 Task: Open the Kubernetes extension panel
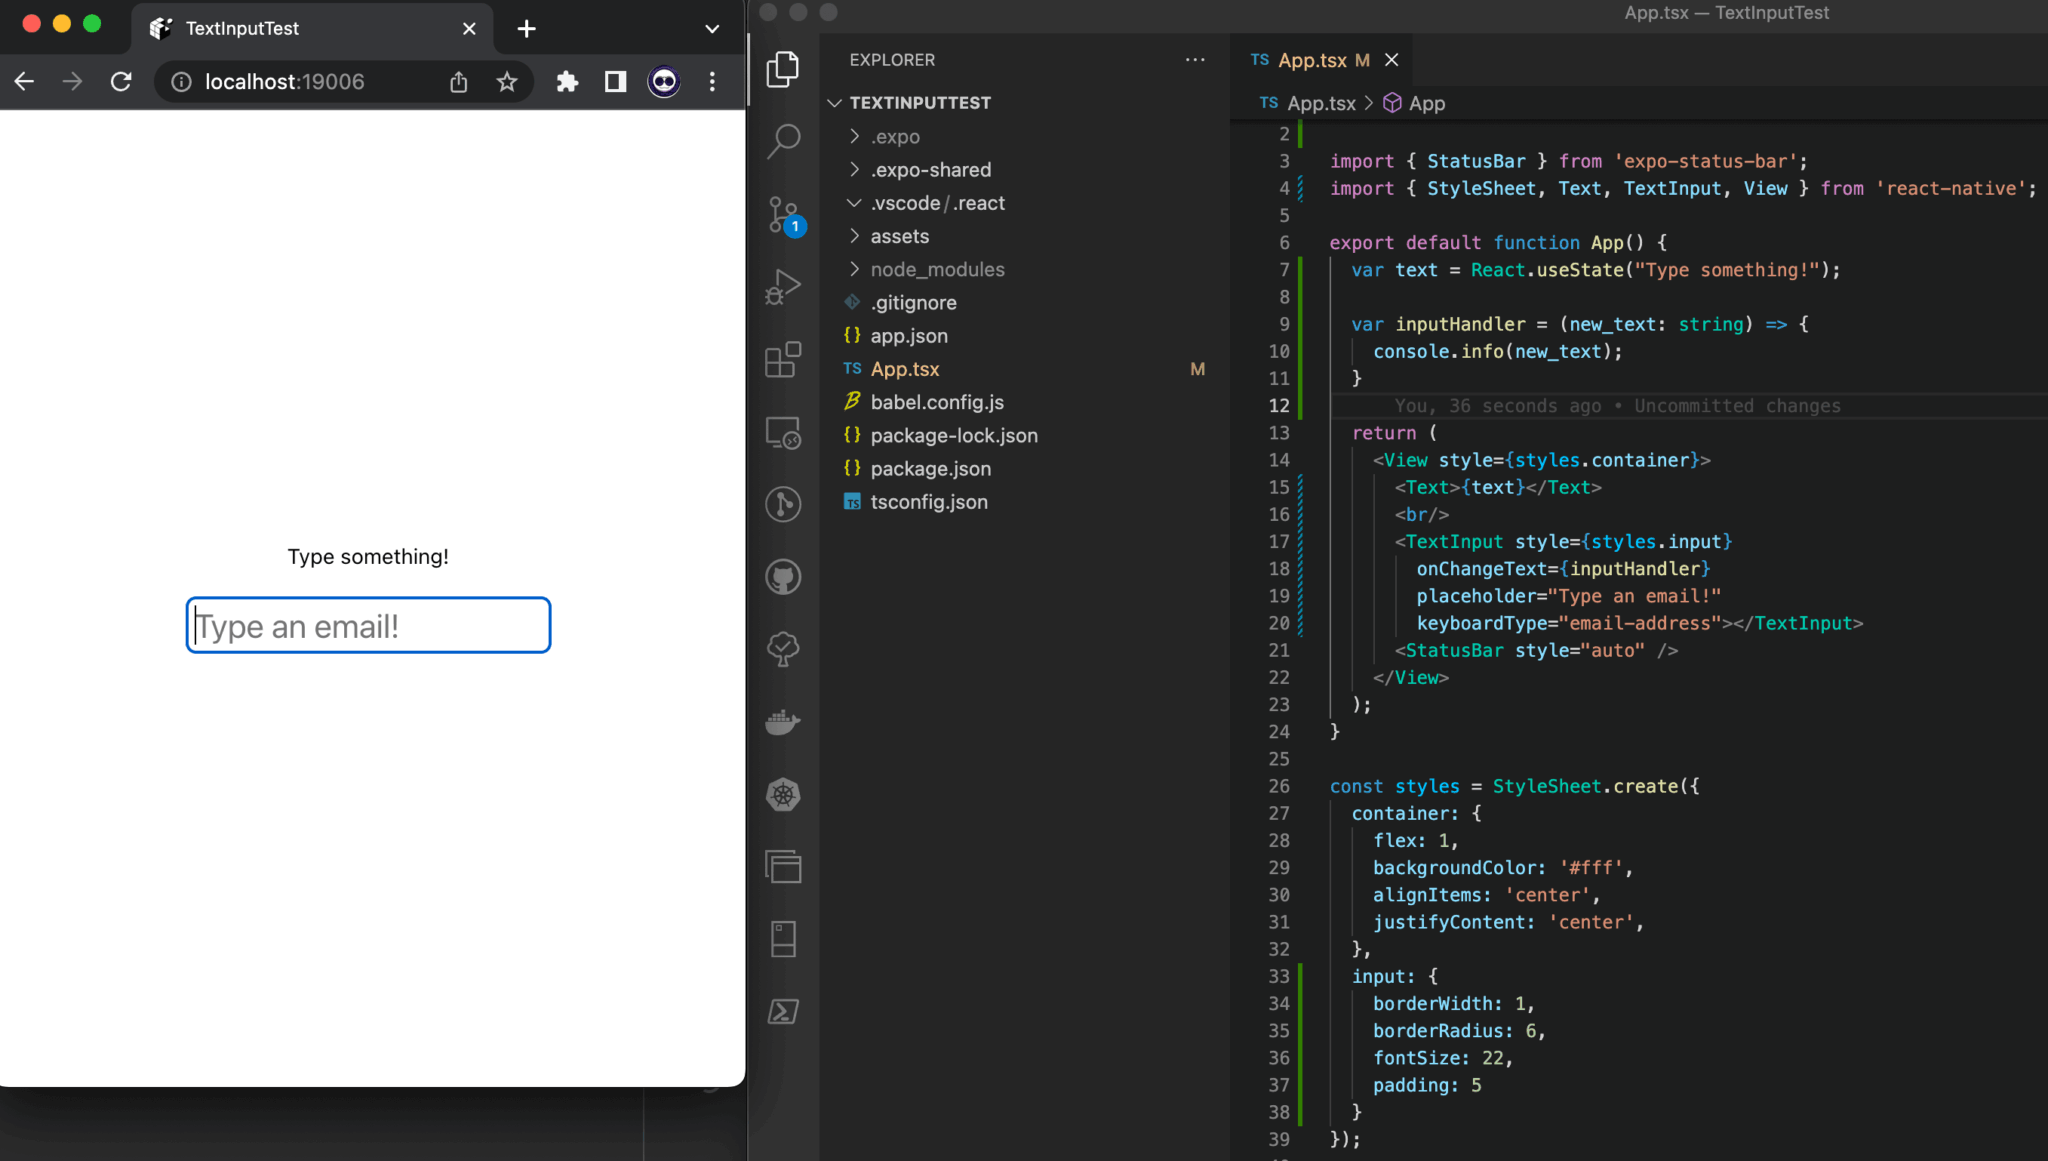click(783, 793)
